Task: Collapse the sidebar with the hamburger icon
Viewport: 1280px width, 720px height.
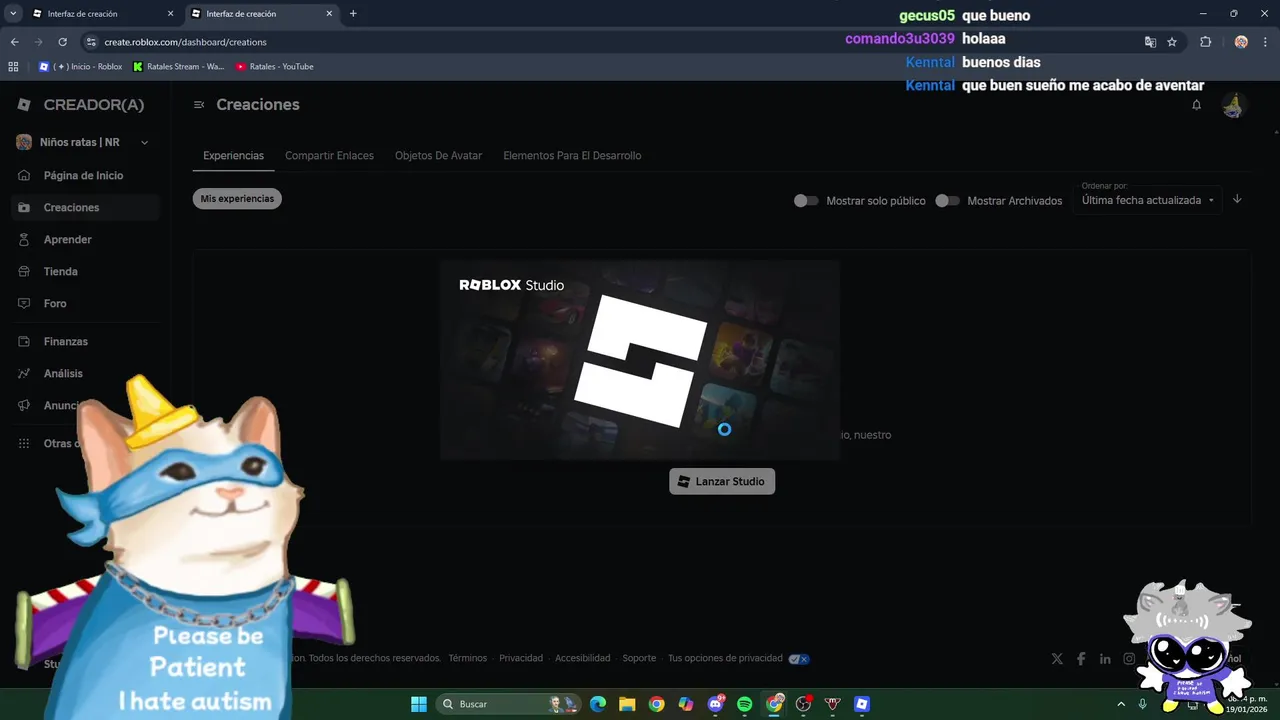Action: click(x=199, y=105)
